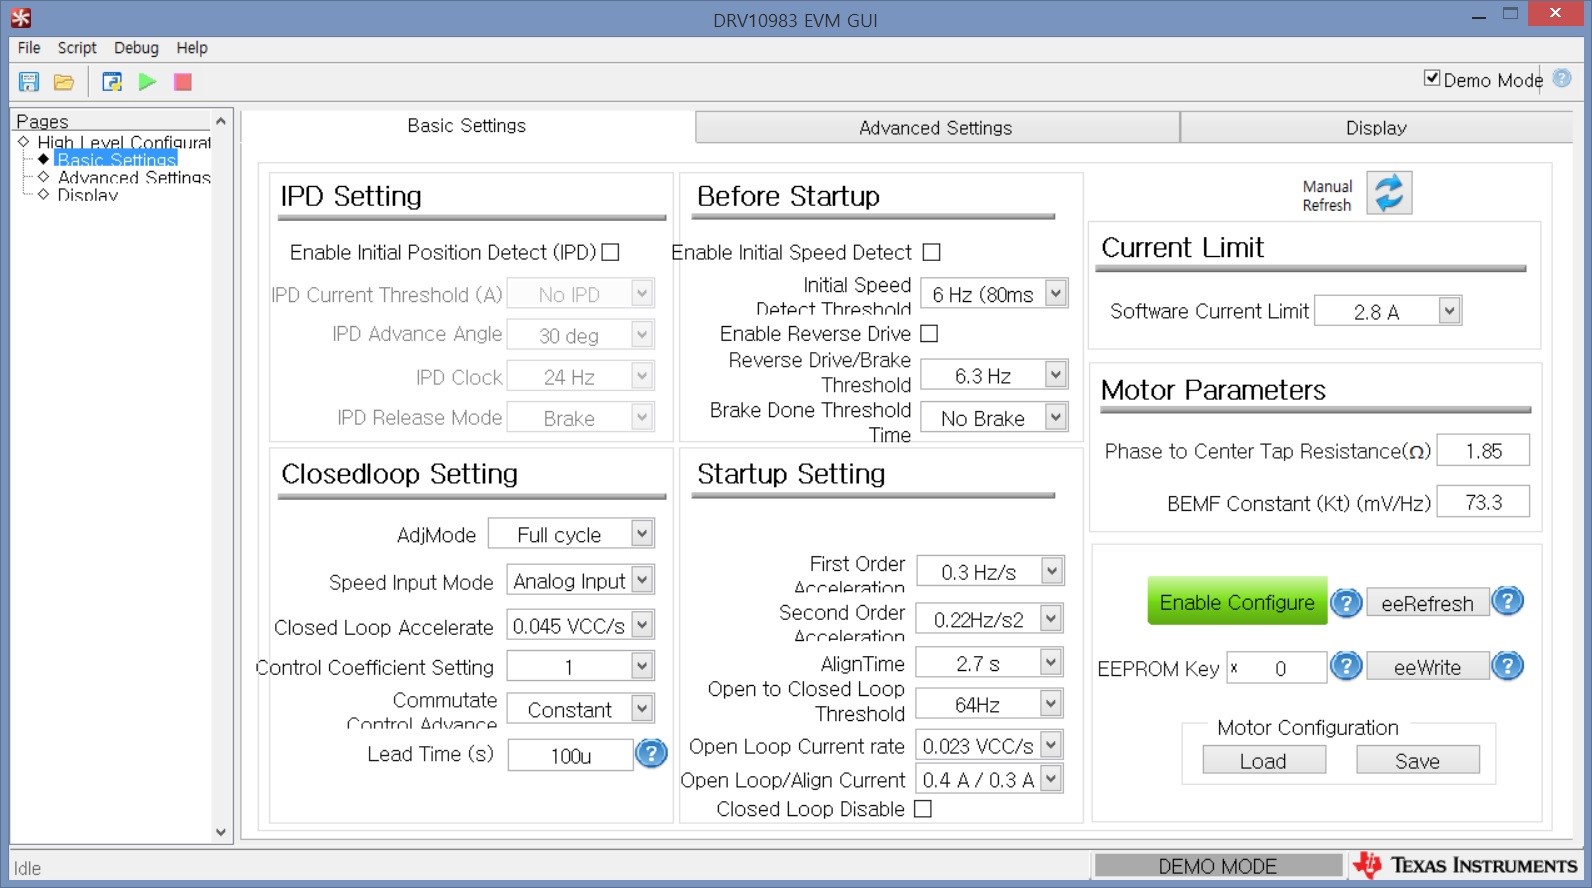Image resolution: width=1592 pixels, height=888 pixels.
Task: Open the Debug menu
Action: click(136, 47)
